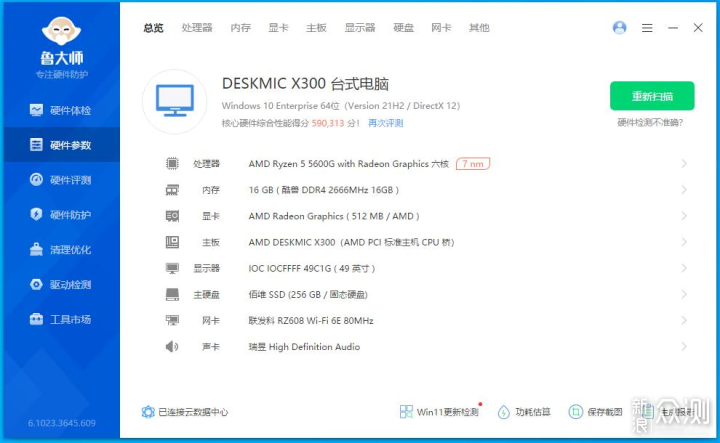Open 硬件体检 in the sidebar
720x443 pixels.
pos(61,110)
